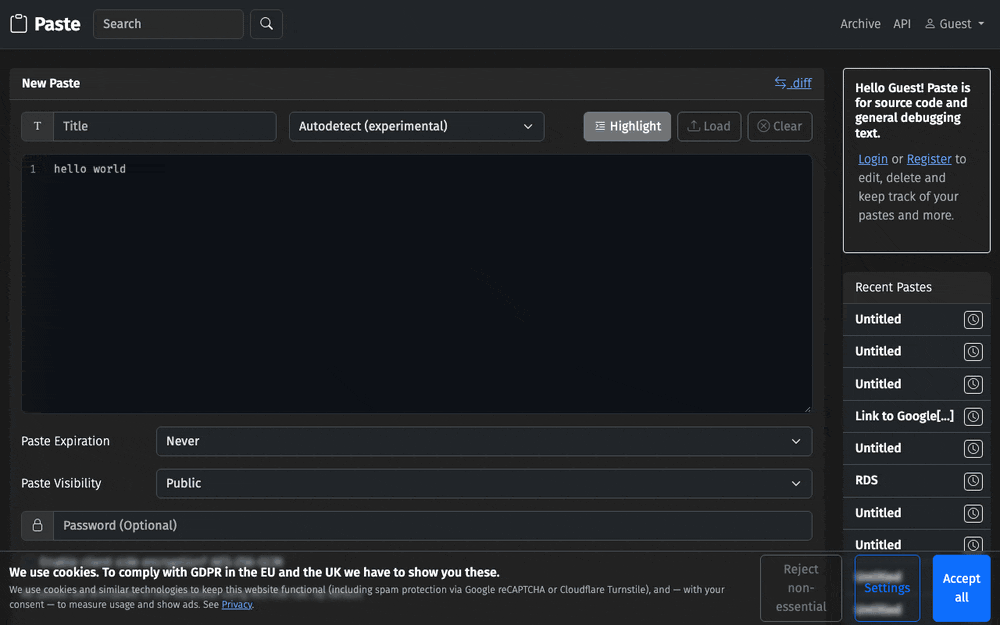Screen dimensions: 1000x625
Task: Toggle the Highlight button
Action: [627, 126]
